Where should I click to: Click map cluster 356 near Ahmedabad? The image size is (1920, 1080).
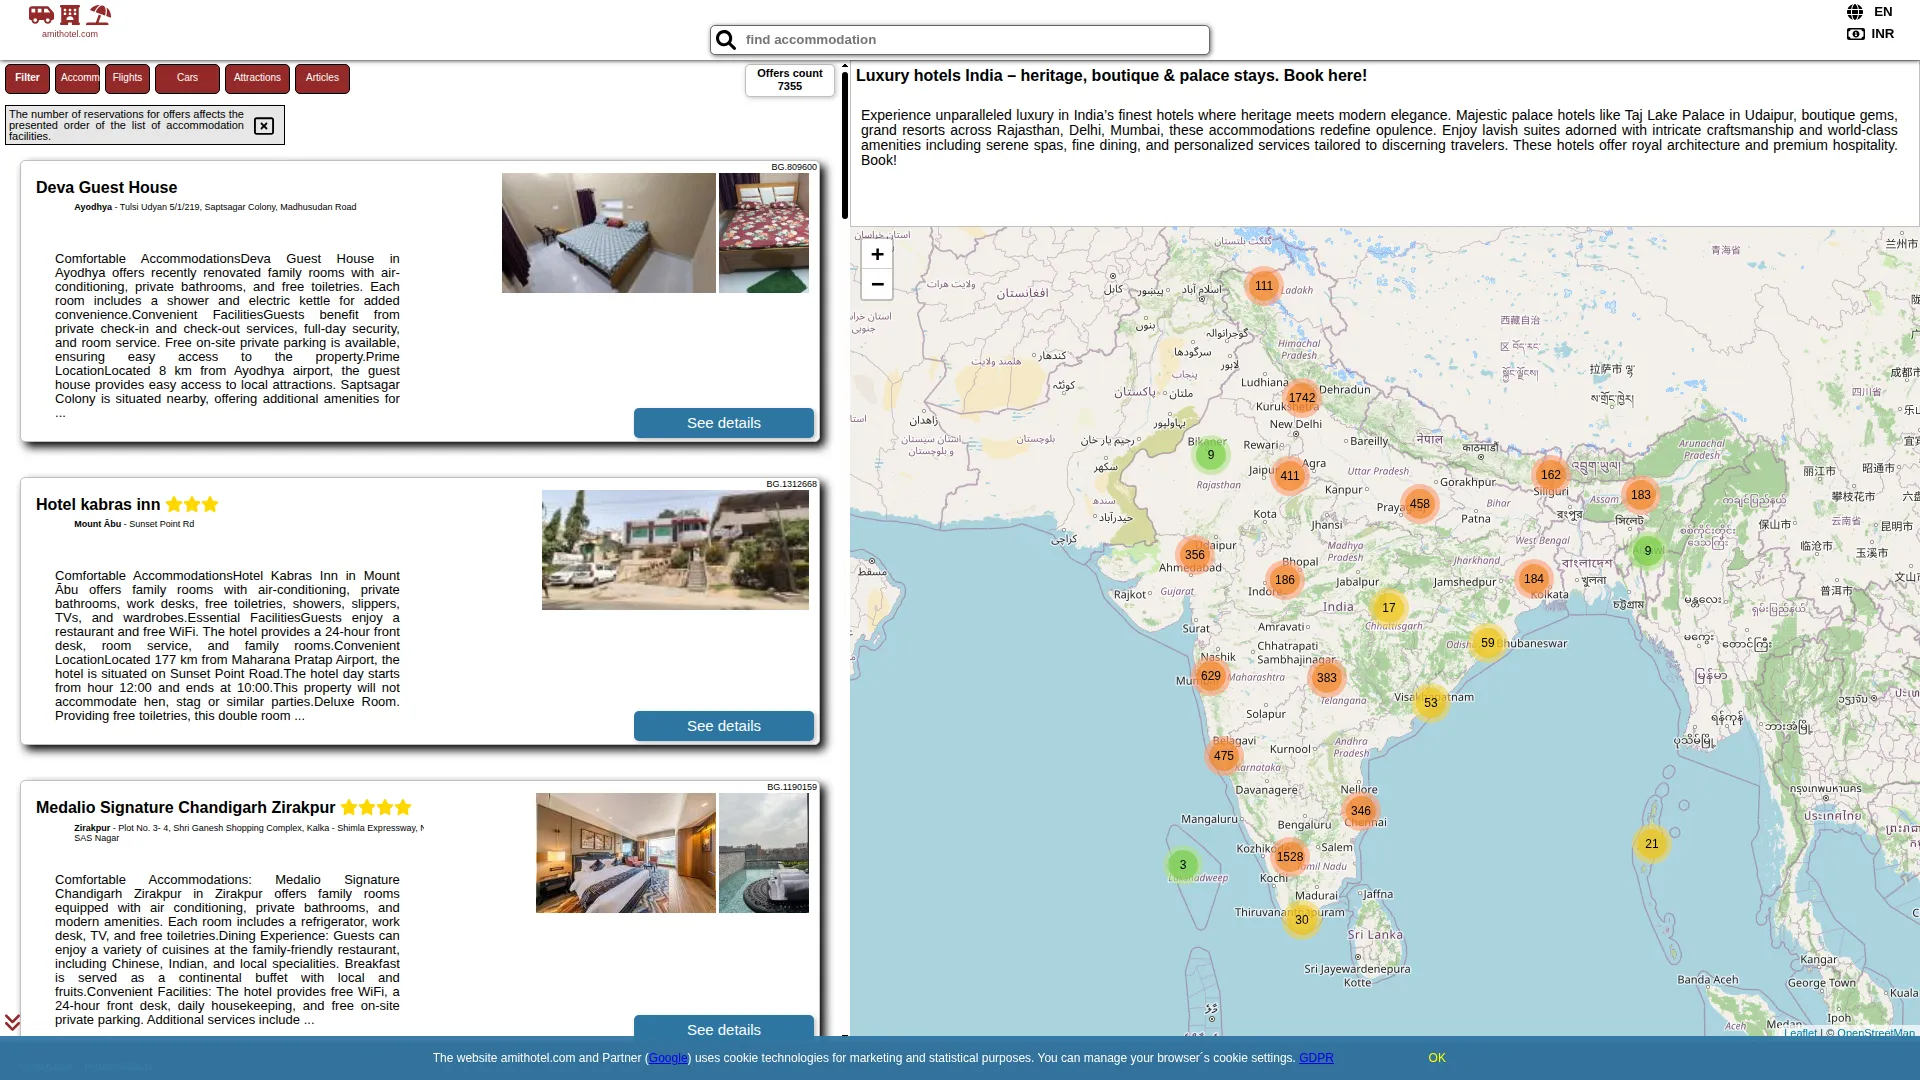(1195, 555)
